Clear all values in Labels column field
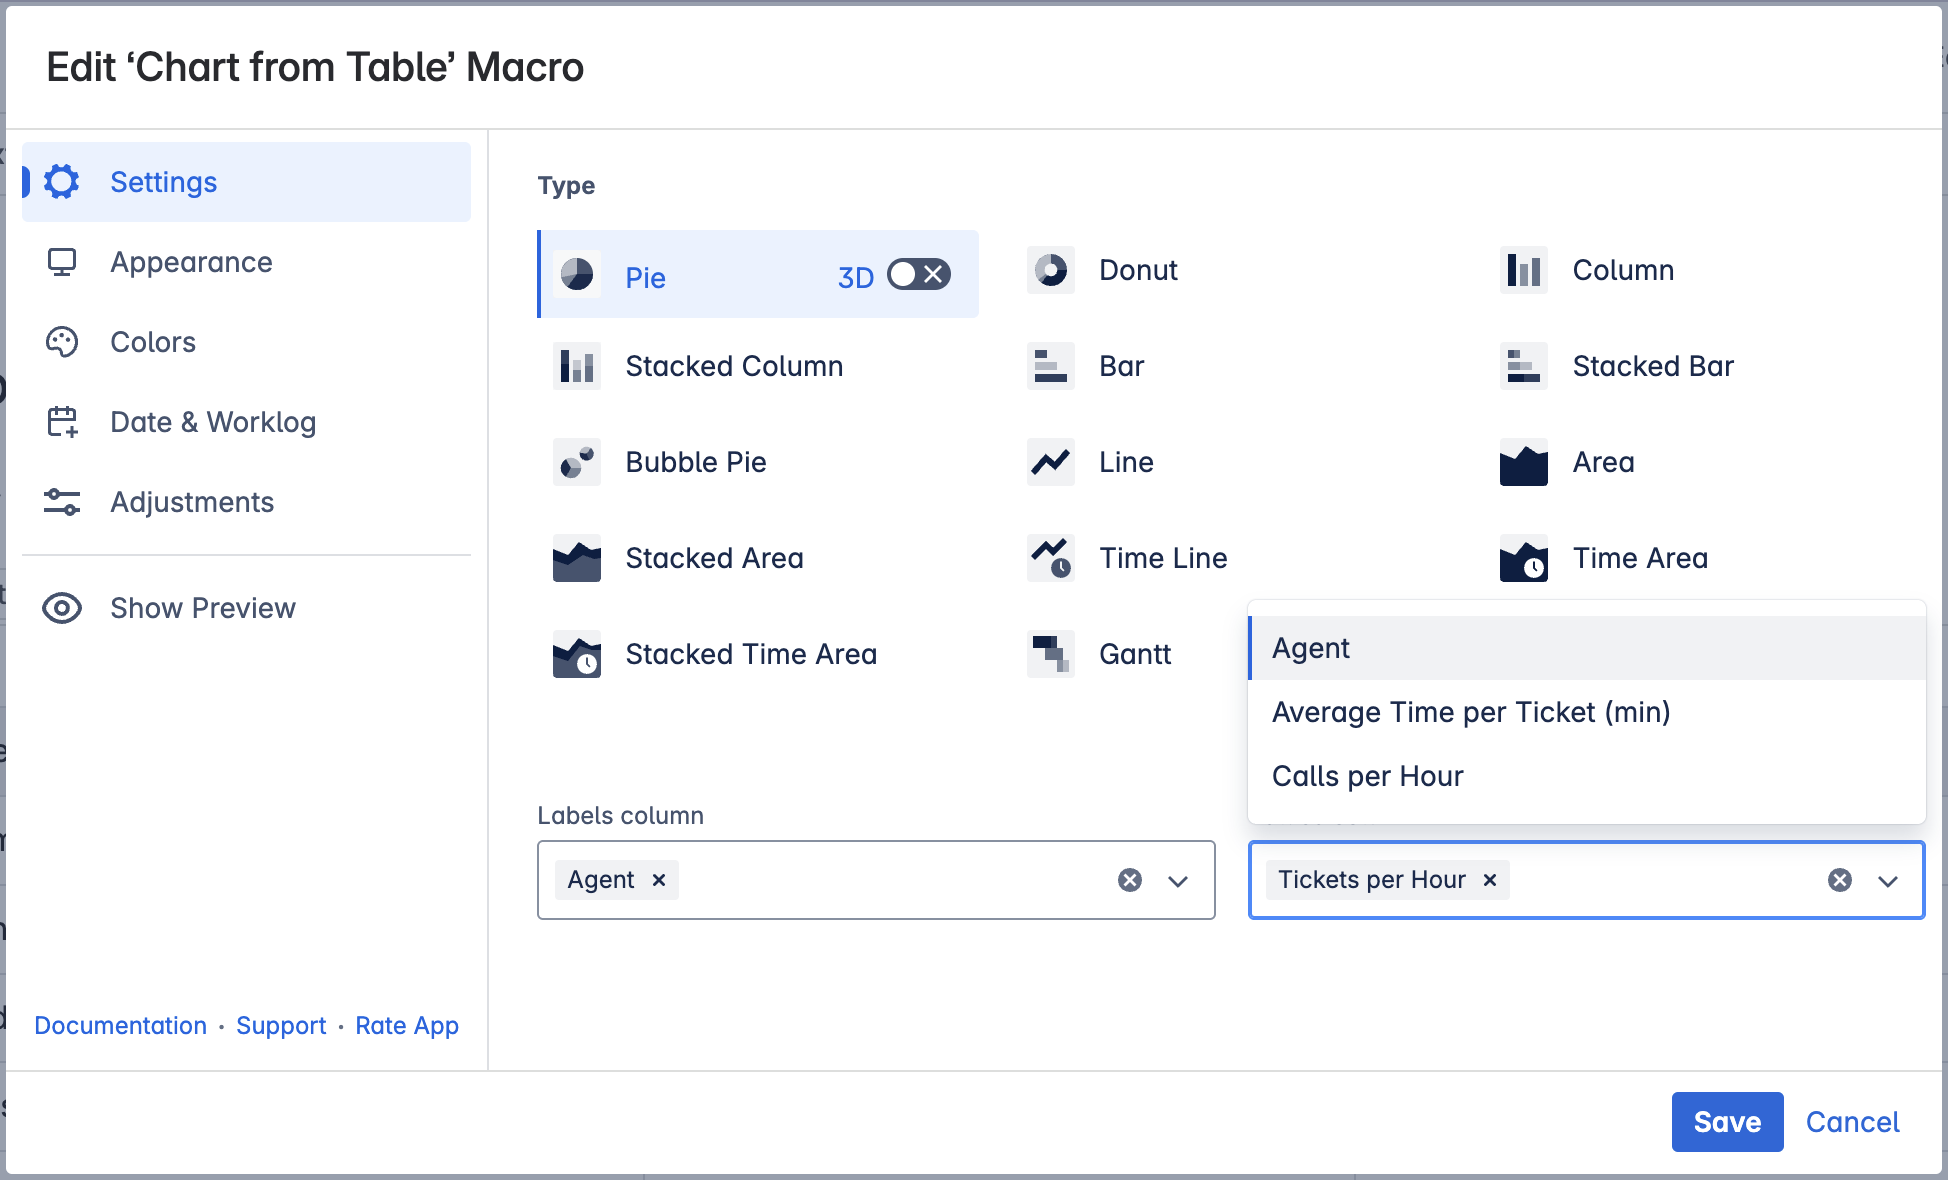The height and width of the screenshot is (1180, 1948). click(1130, 880)
